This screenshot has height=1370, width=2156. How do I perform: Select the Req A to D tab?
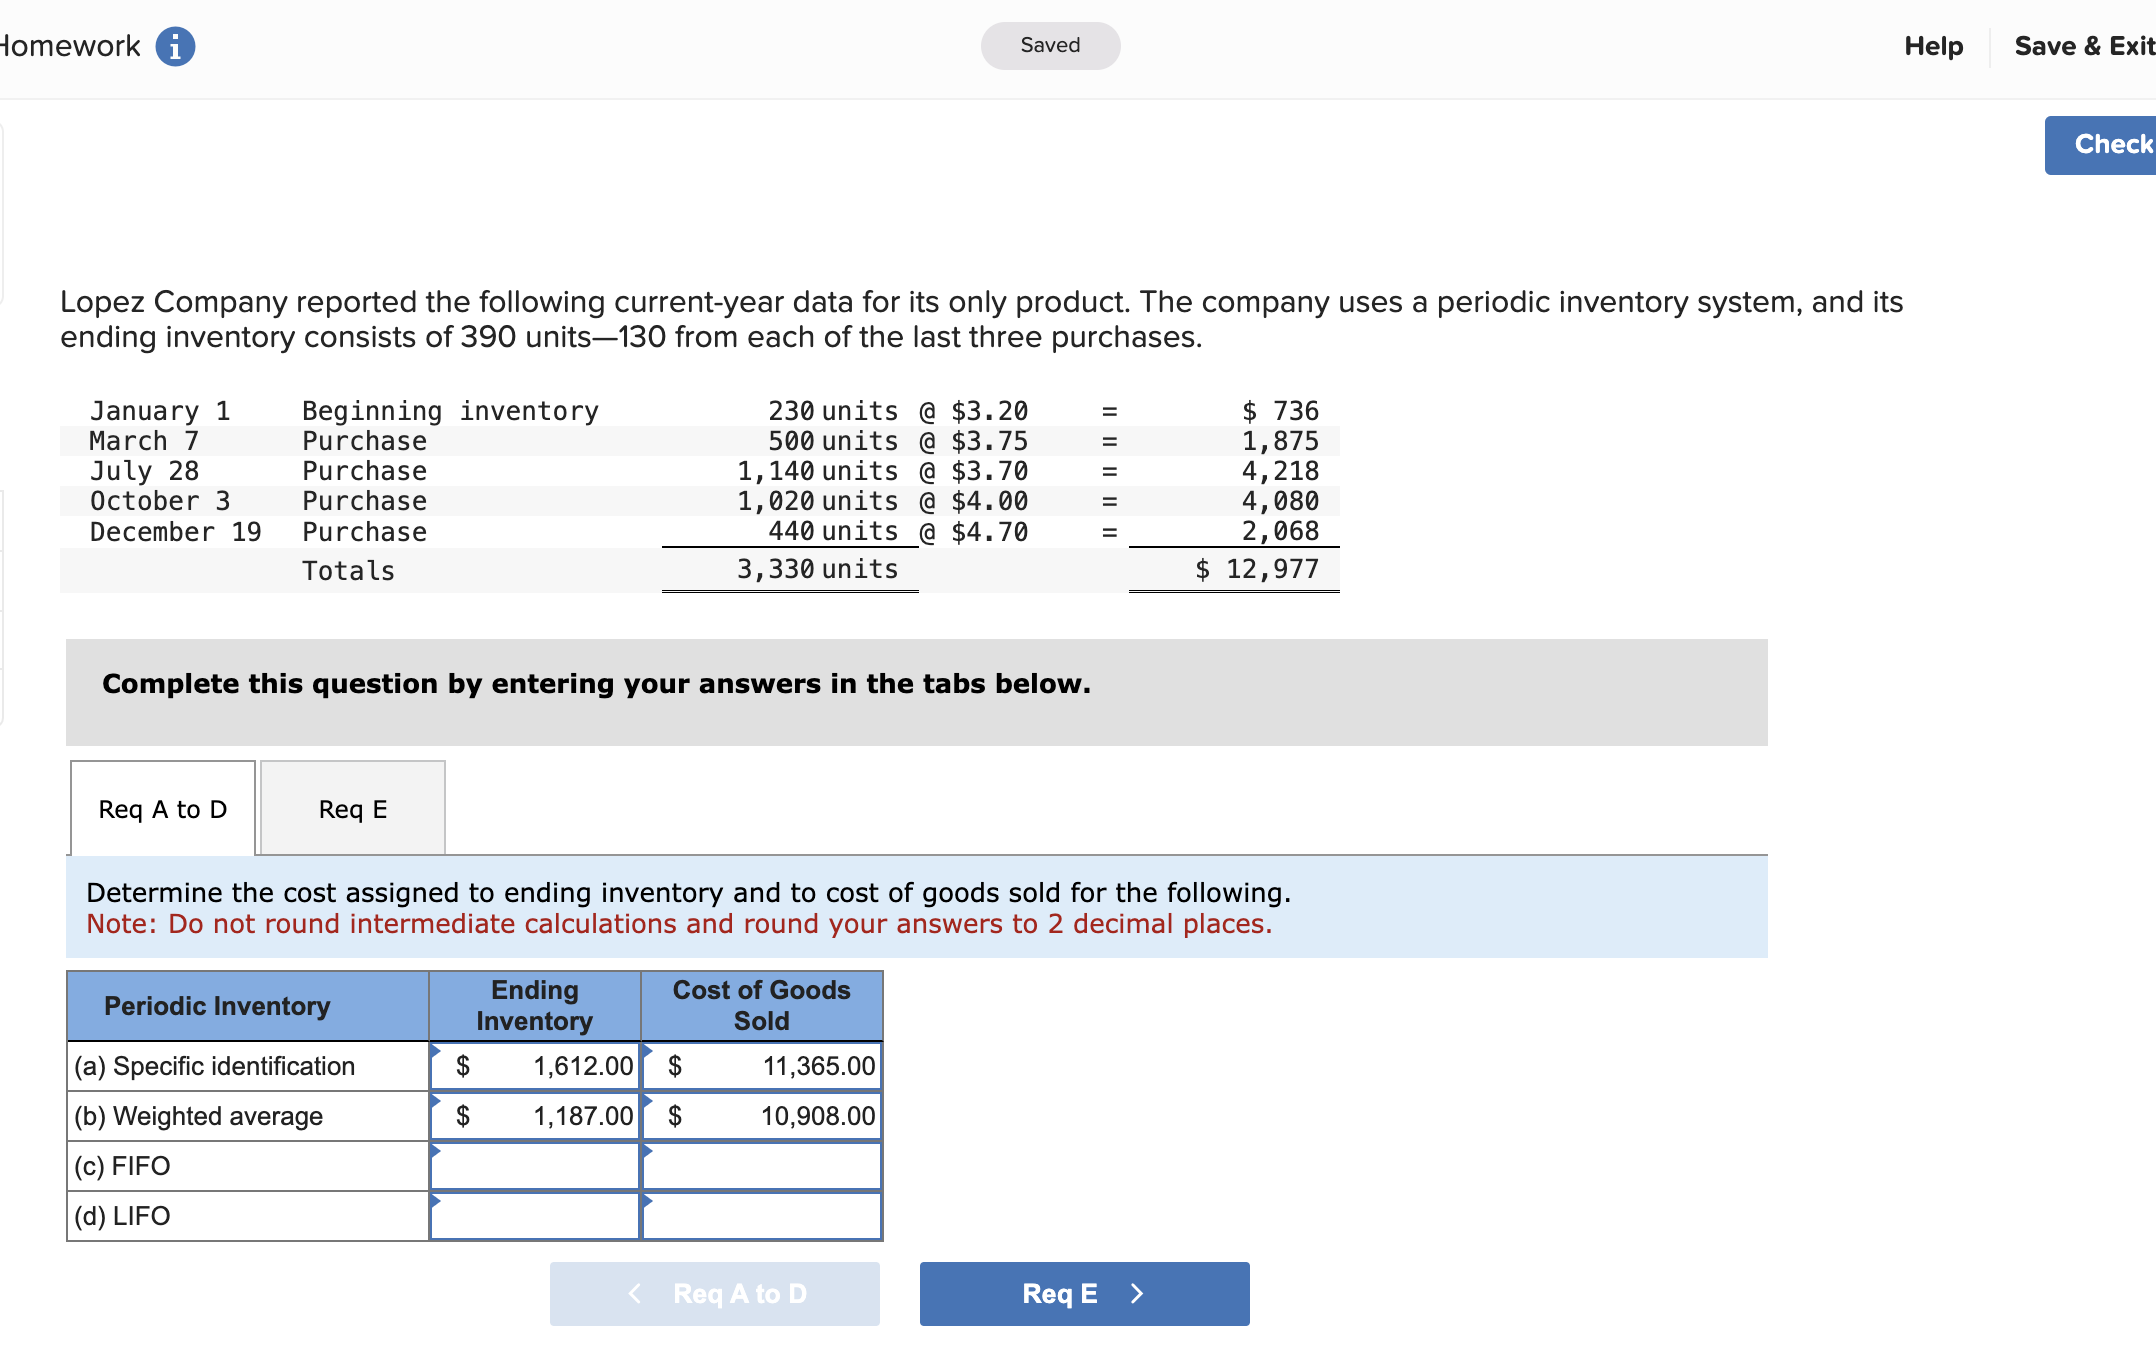tap(163, 809)
